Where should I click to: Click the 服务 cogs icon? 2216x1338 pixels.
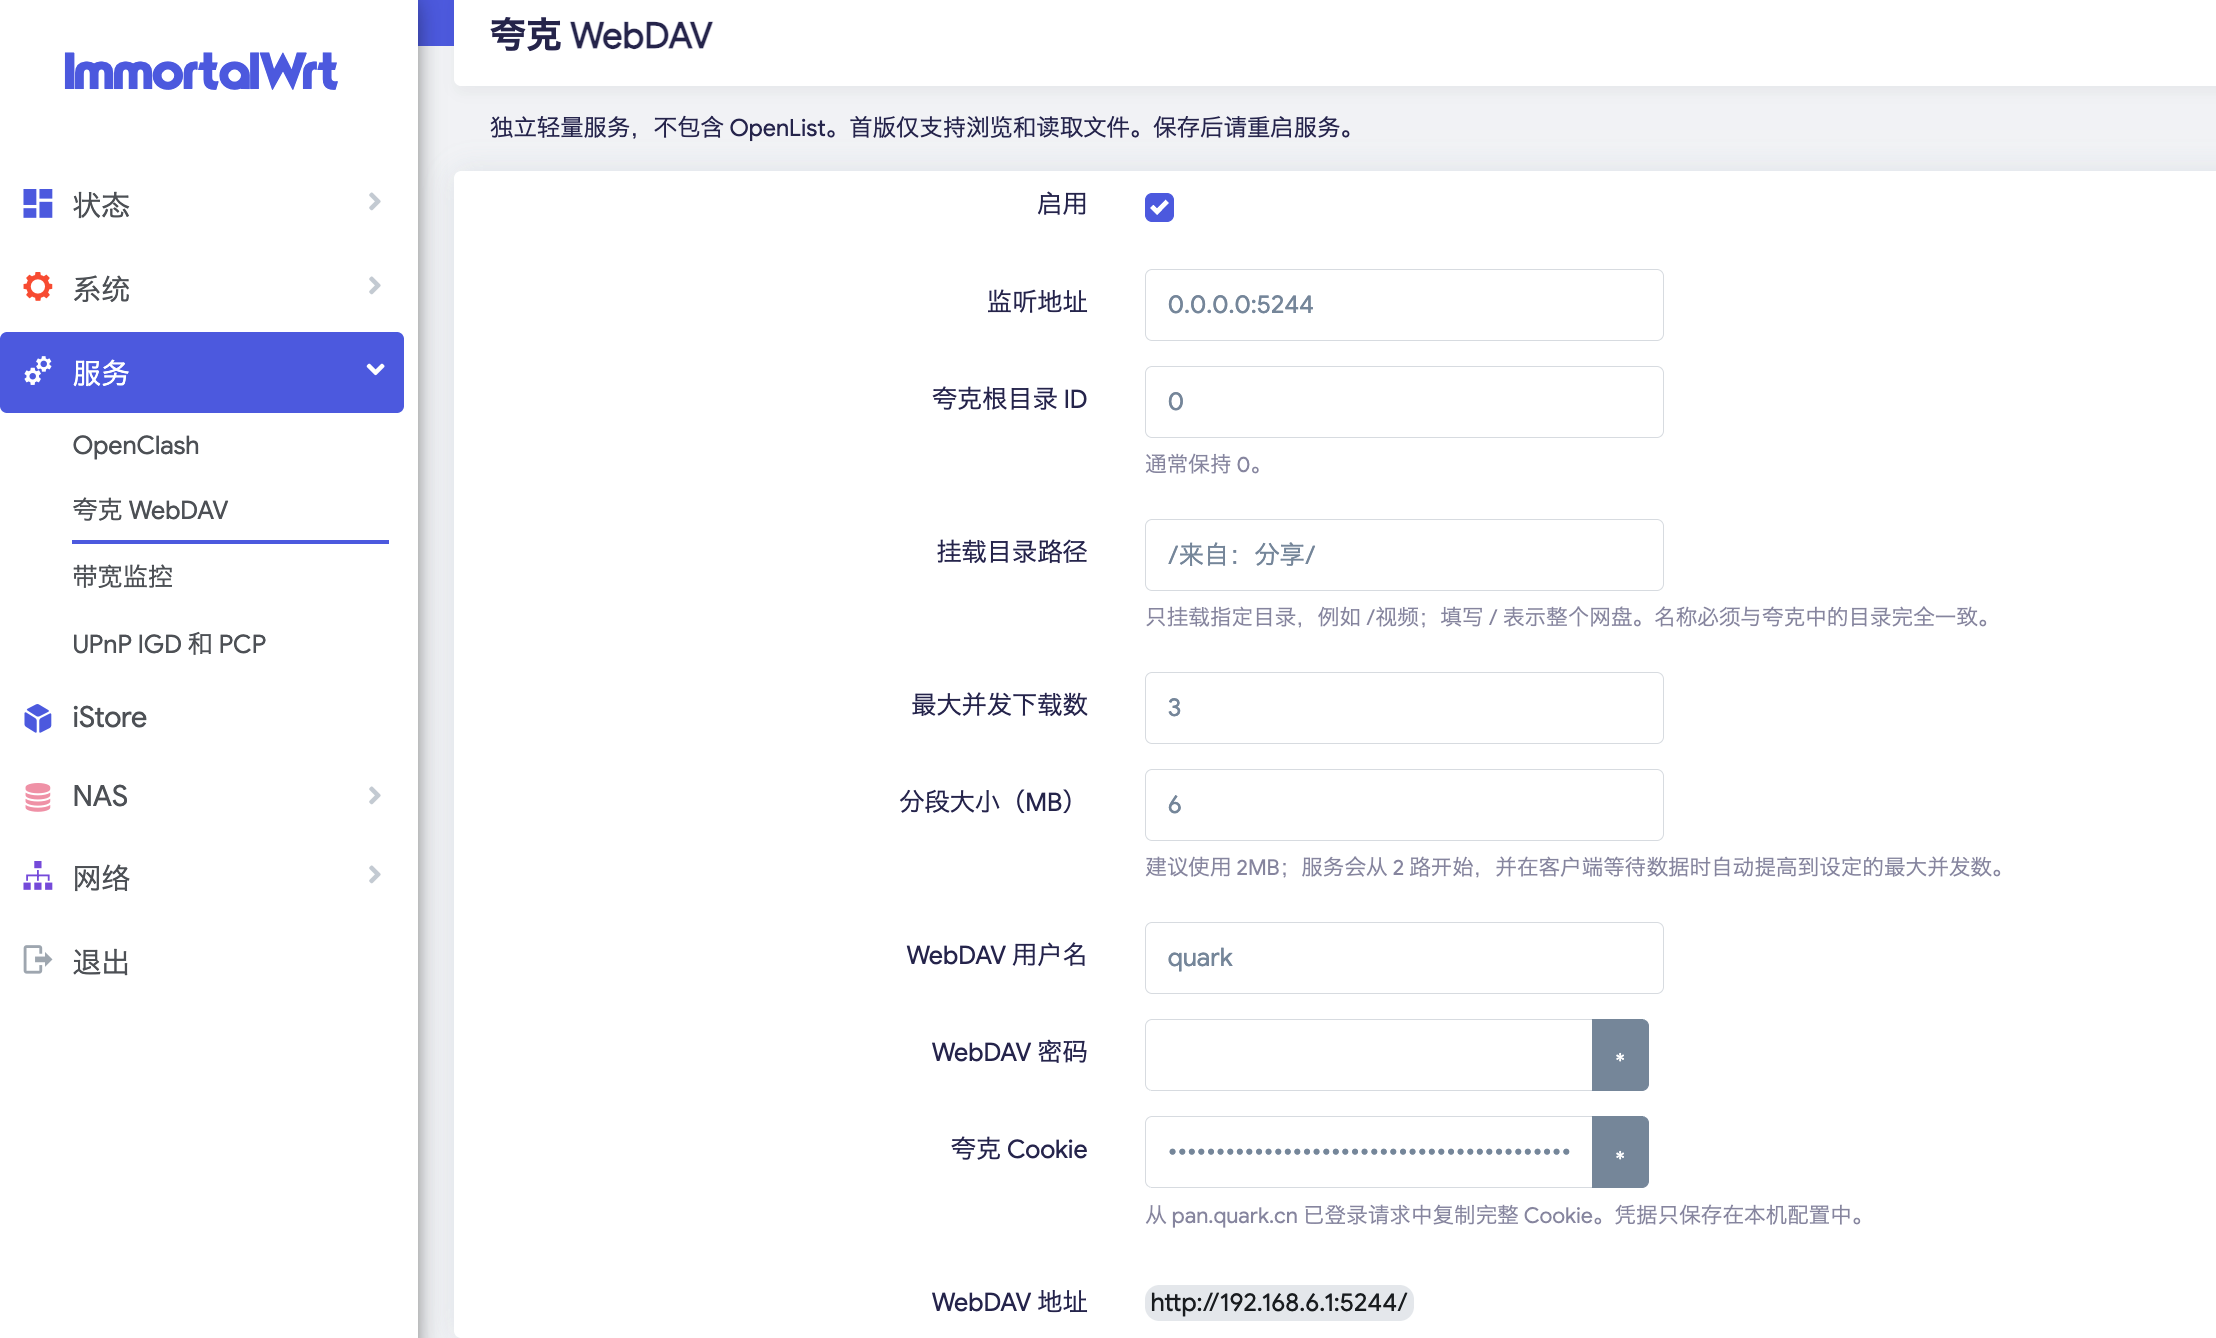pyautogui.click(x=38, y=371)
